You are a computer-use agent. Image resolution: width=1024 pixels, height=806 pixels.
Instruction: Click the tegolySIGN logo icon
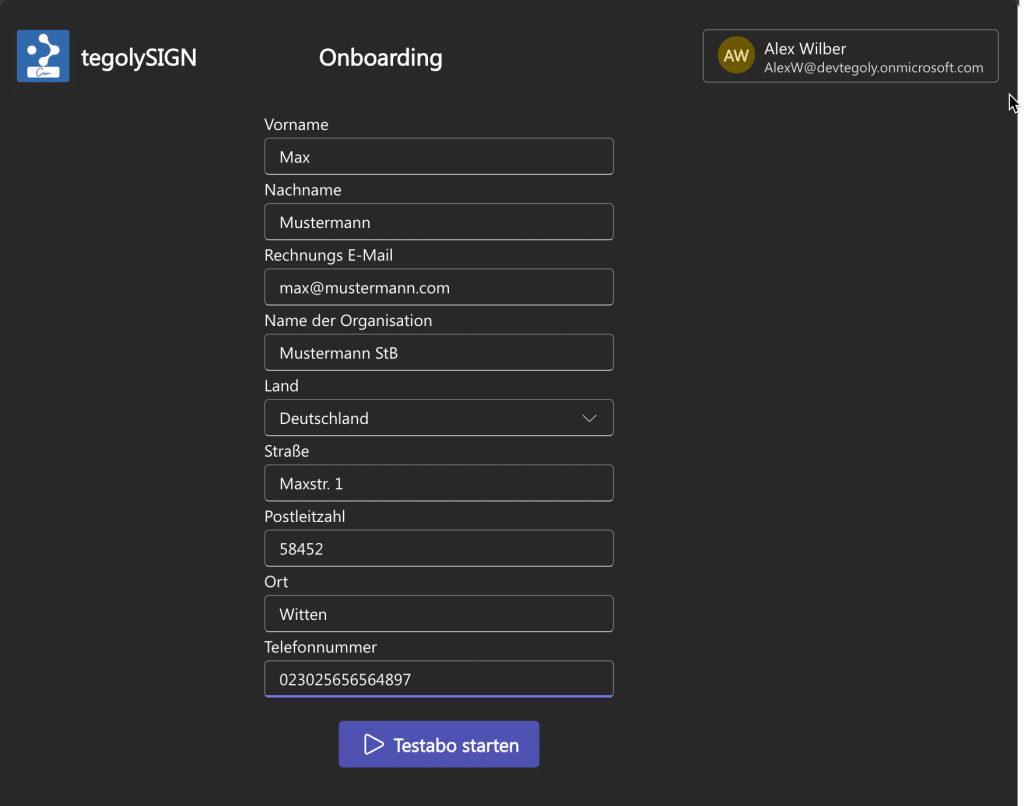tap(43, 56)
